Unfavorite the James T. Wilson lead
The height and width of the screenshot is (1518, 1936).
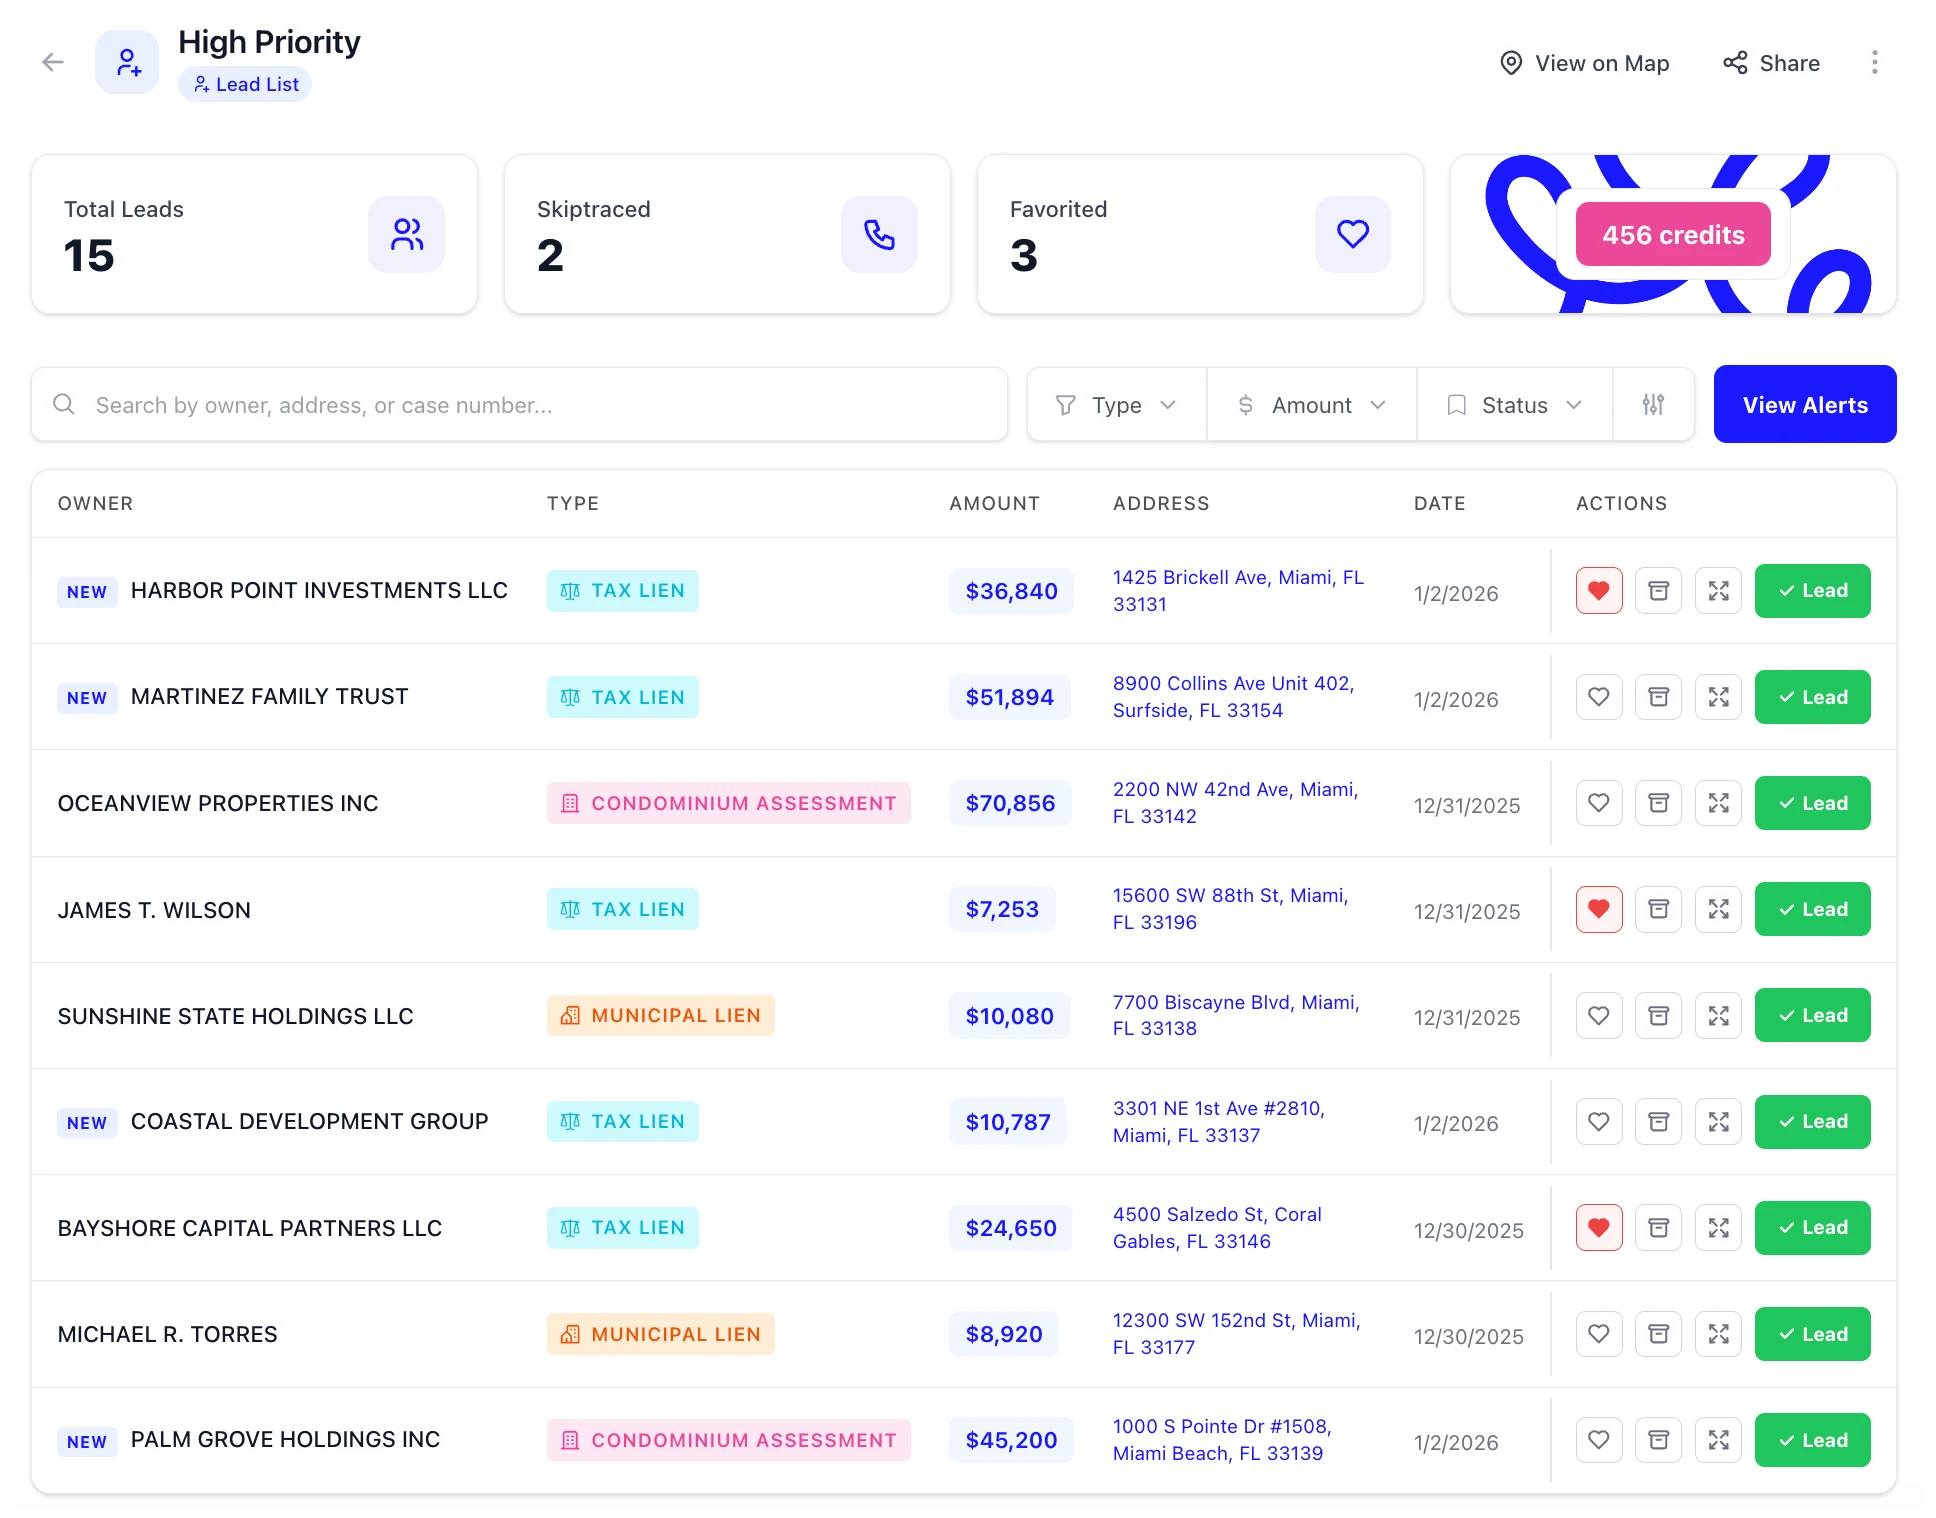(x=1598, y=909)
